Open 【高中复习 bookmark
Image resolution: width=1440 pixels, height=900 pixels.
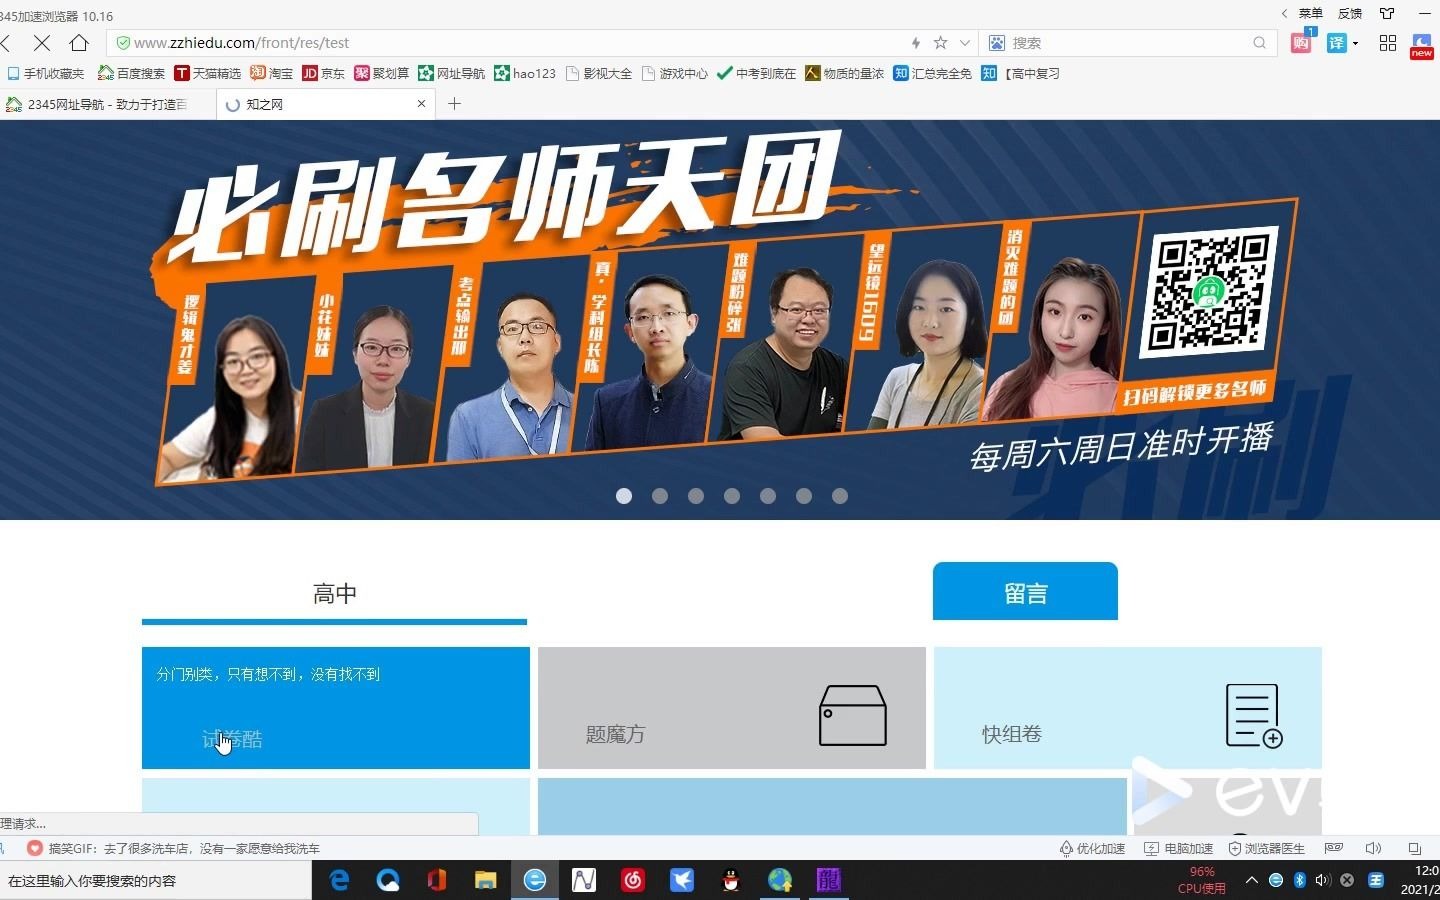tap(1021, 73)
